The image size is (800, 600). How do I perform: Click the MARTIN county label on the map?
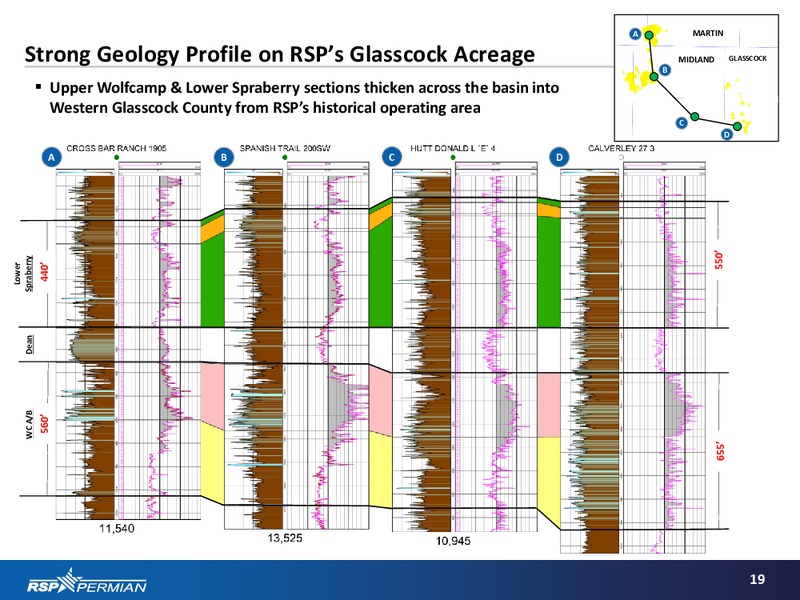[x=708, y=33]
